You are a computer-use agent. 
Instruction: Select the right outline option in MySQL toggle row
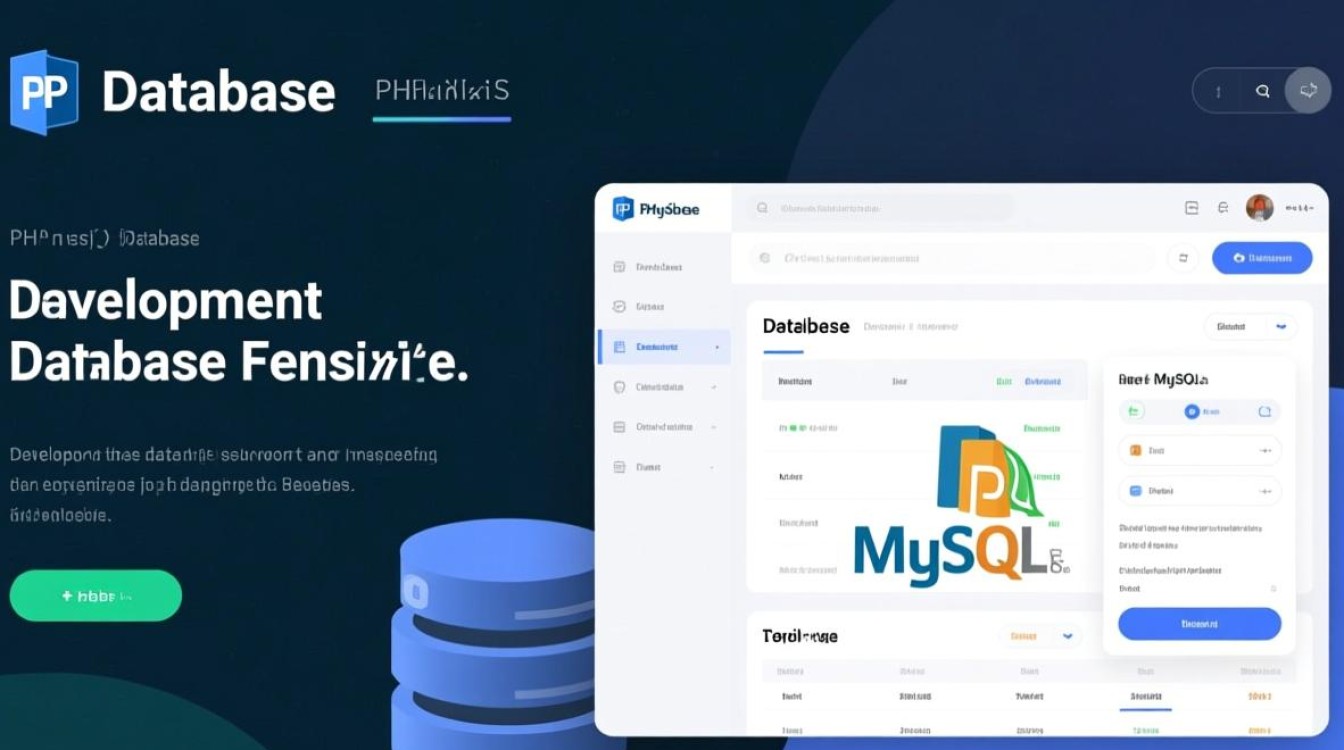pos(1264,411)
